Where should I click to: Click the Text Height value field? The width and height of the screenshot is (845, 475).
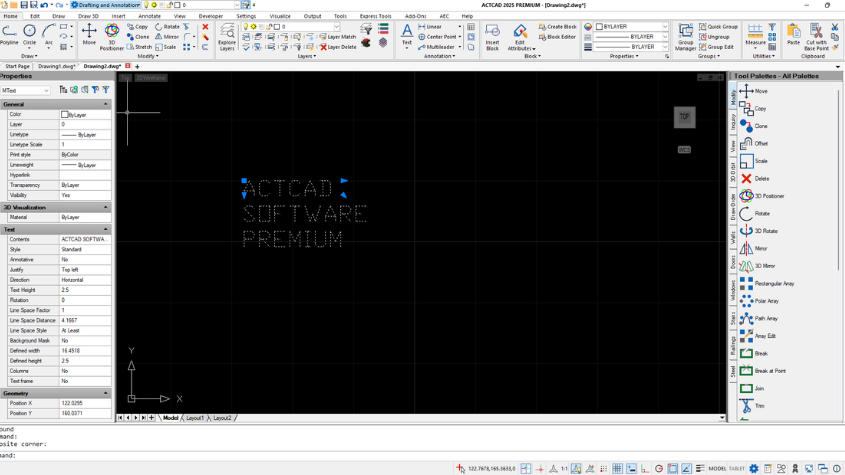85,290
